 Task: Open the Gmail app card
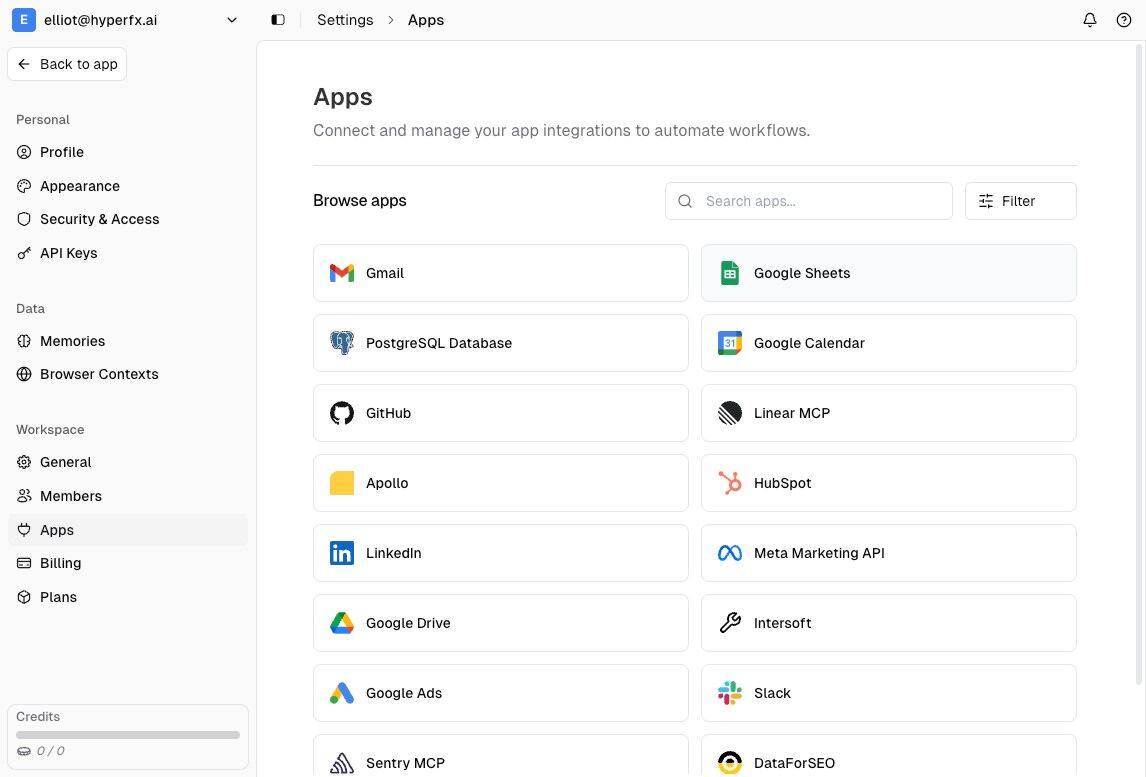[x=501, y=273]
